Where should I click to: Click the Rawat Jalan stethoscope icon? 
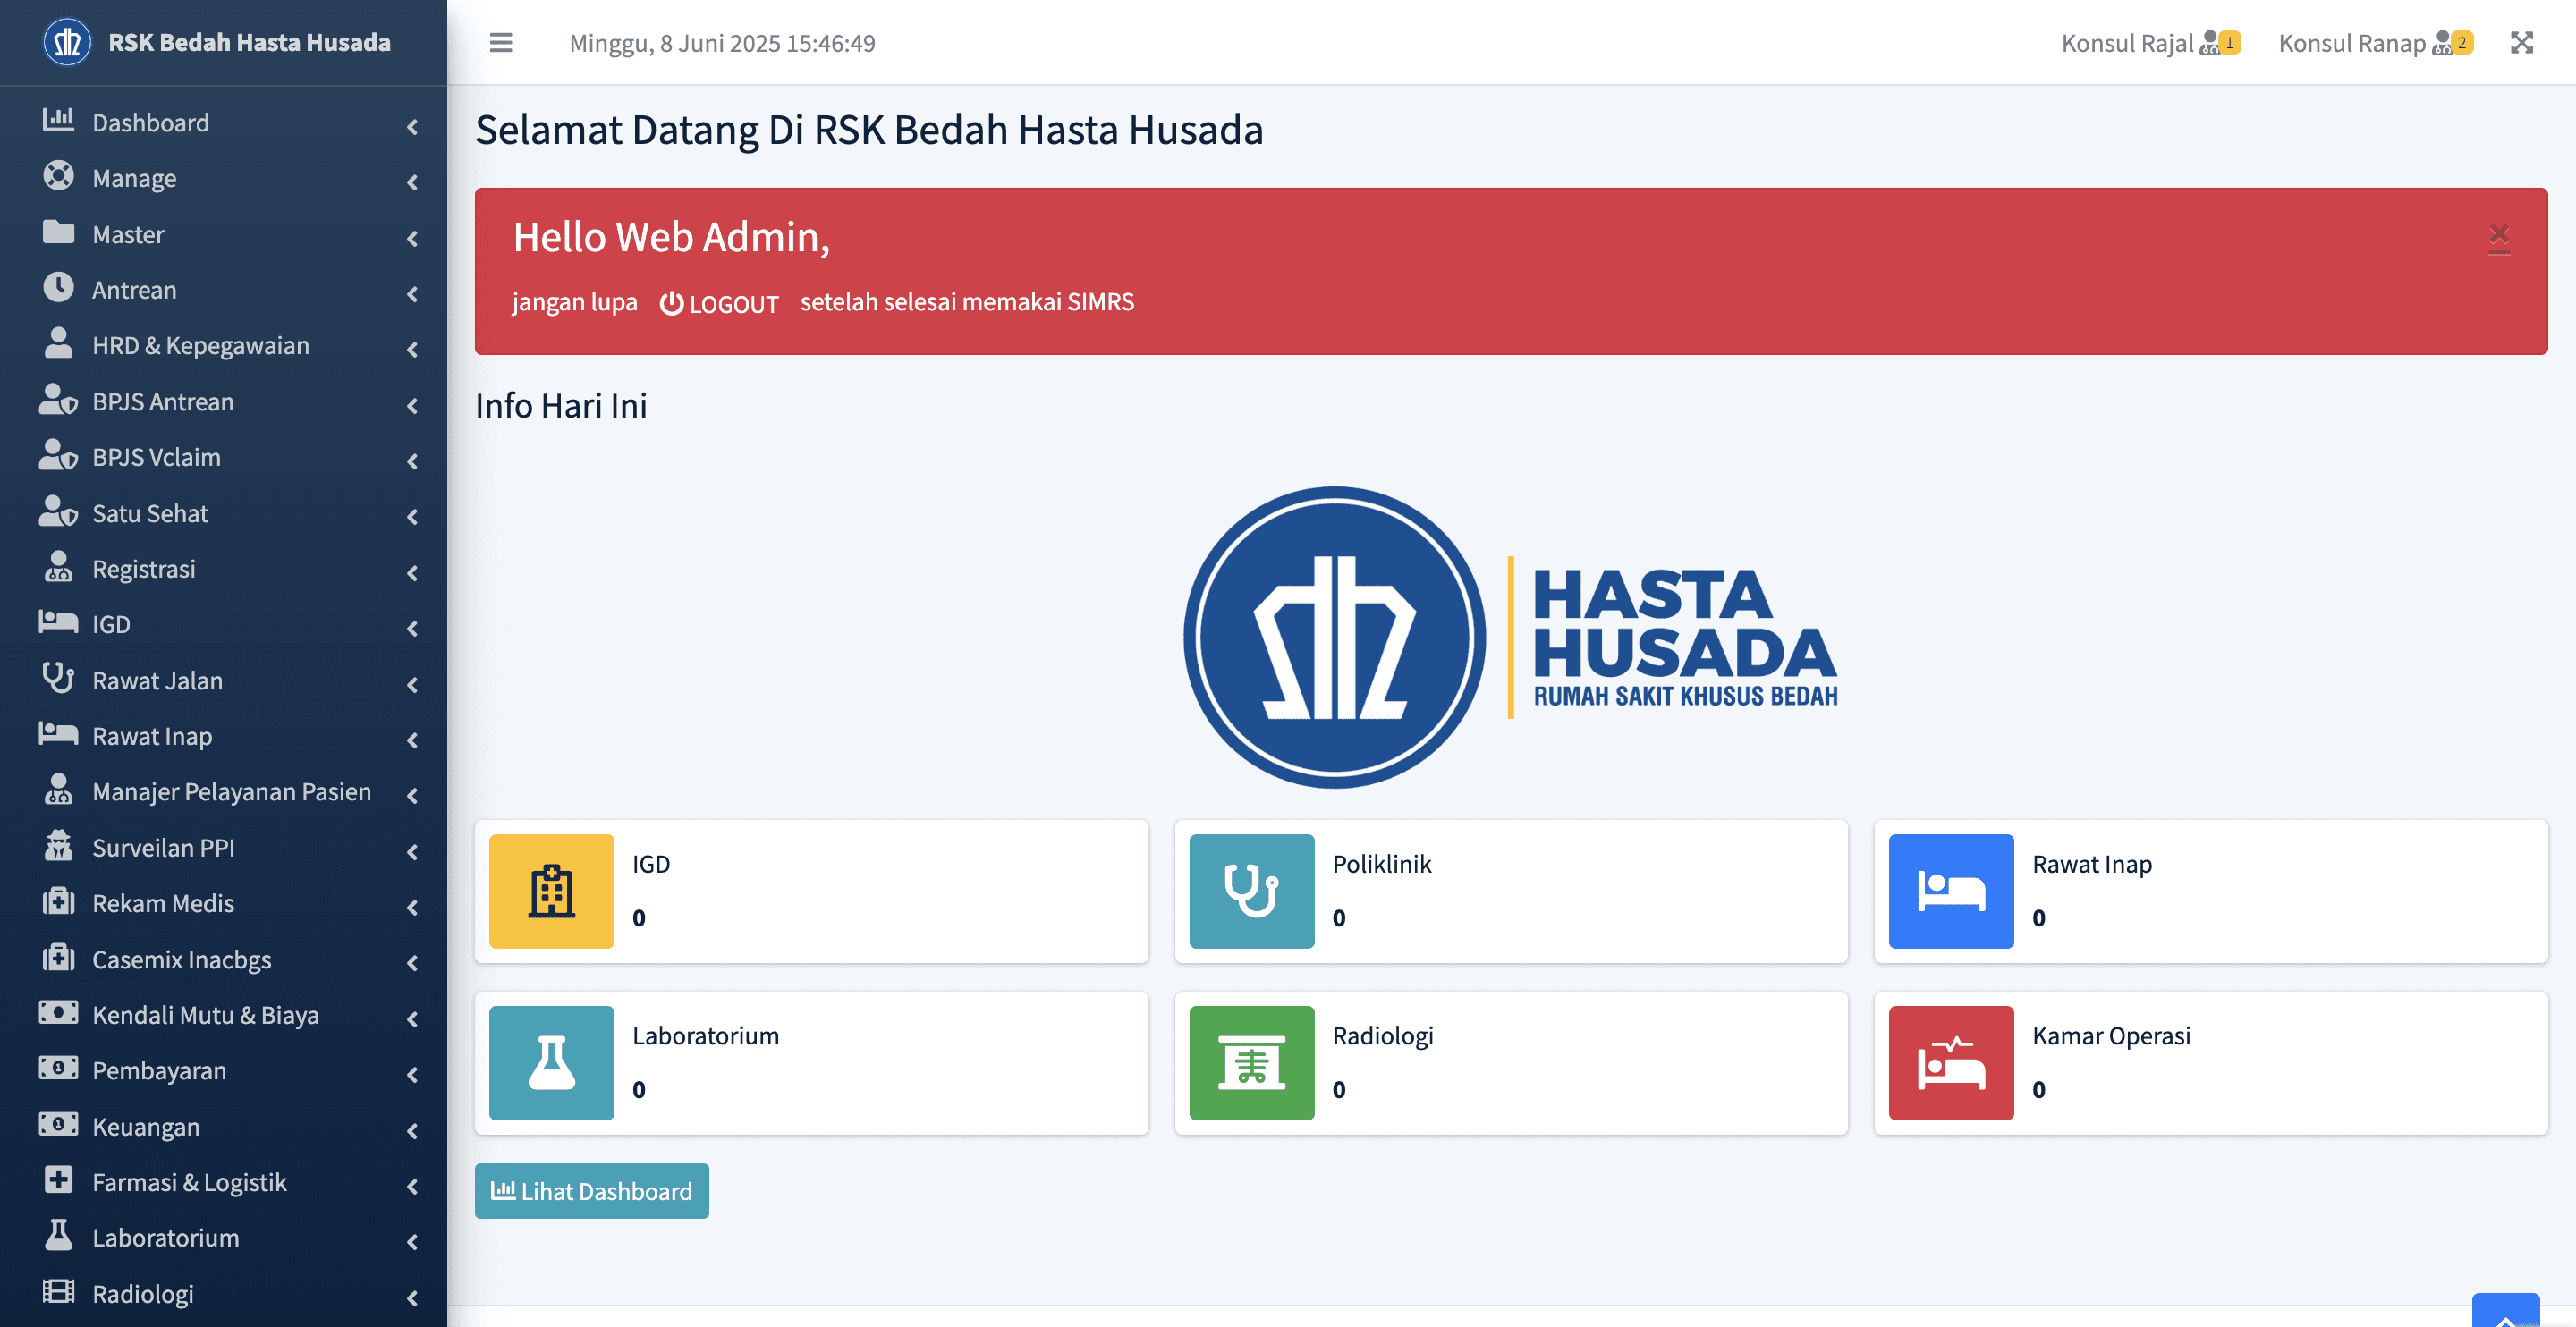pos(58,678)
